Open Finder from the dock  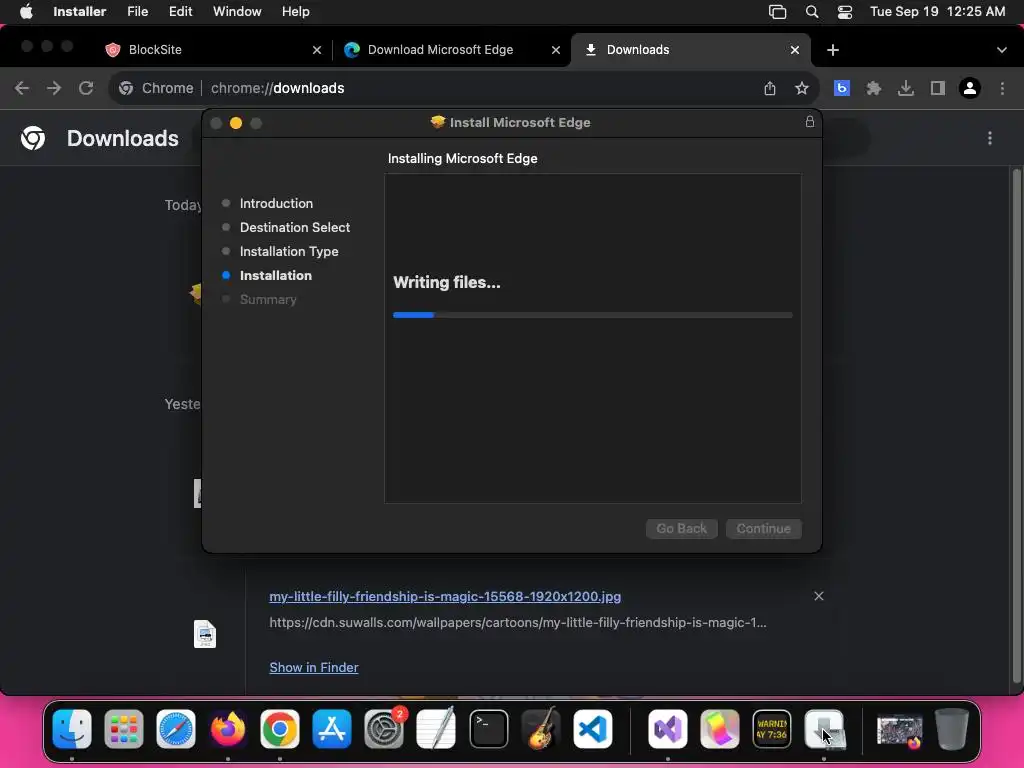(x=72, y=728)
